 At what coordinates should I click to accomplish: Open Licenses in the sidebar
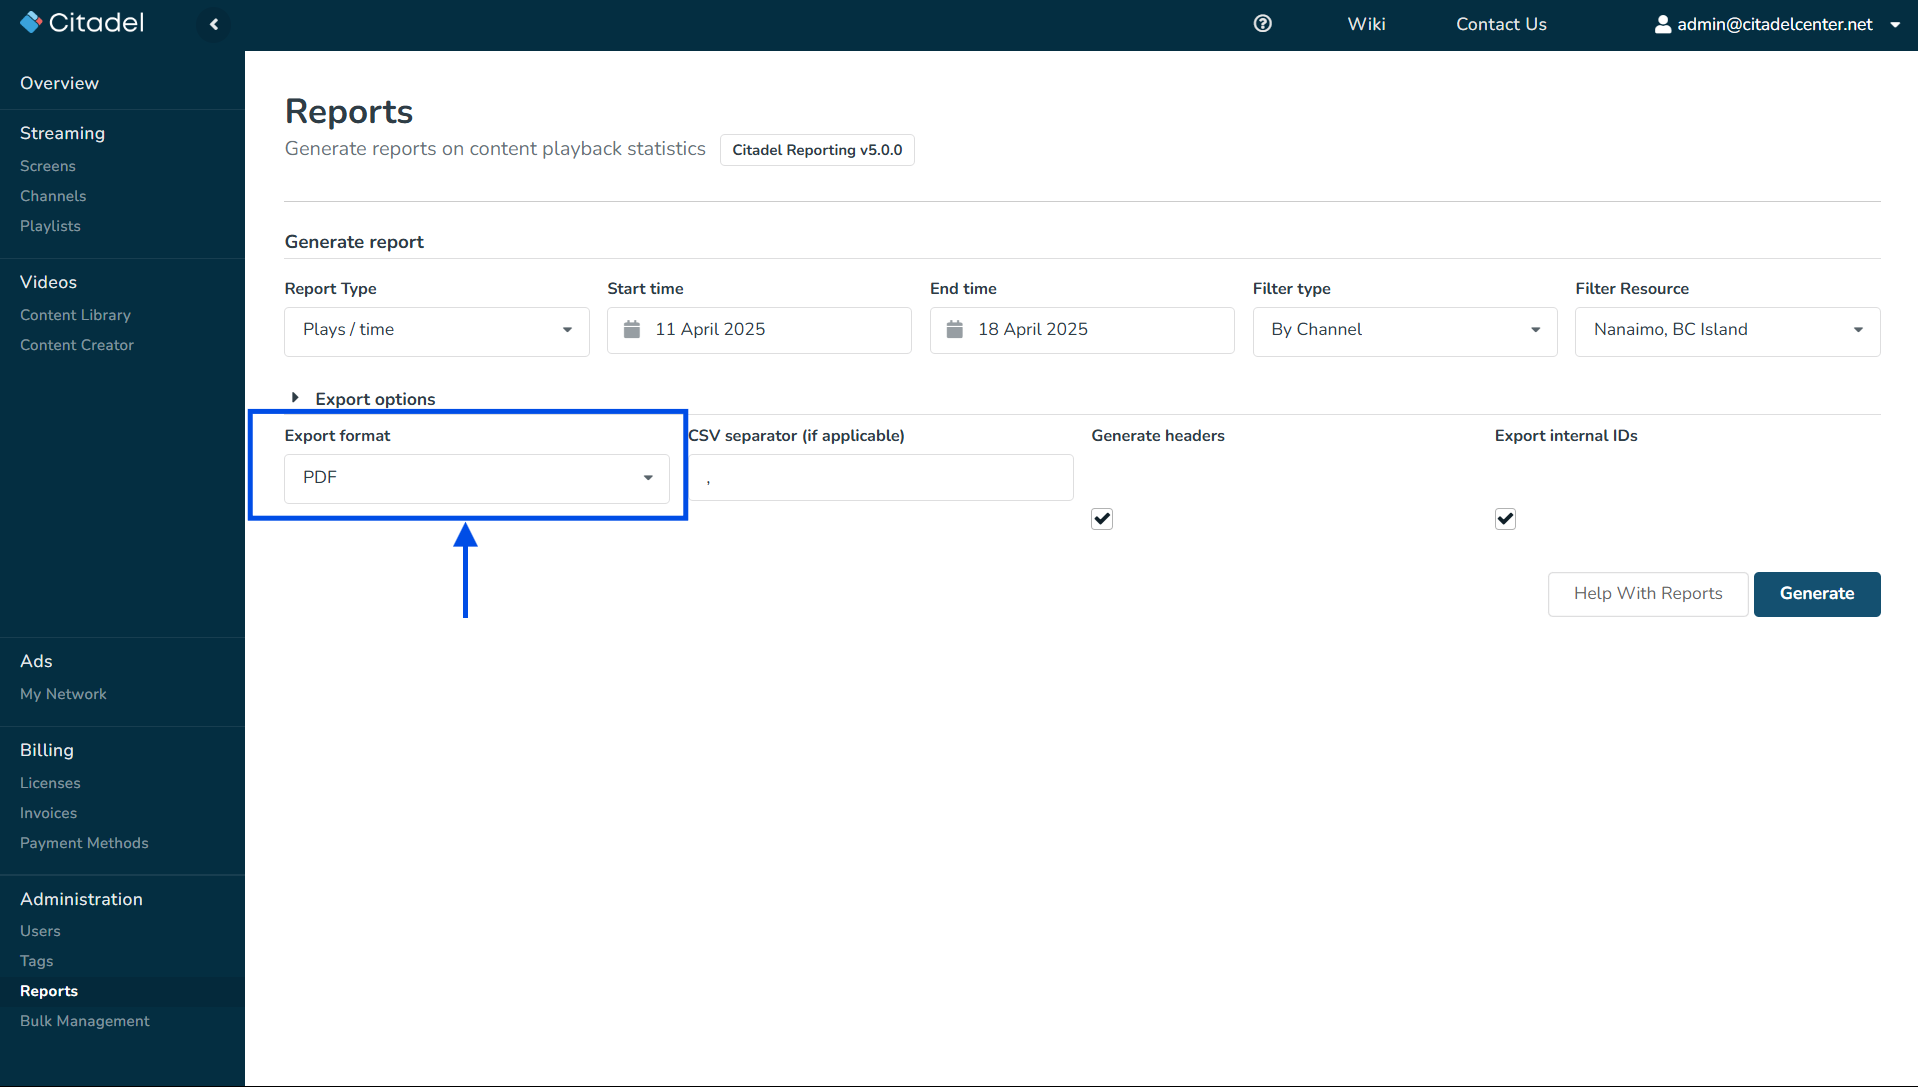[x=50, y=783]
